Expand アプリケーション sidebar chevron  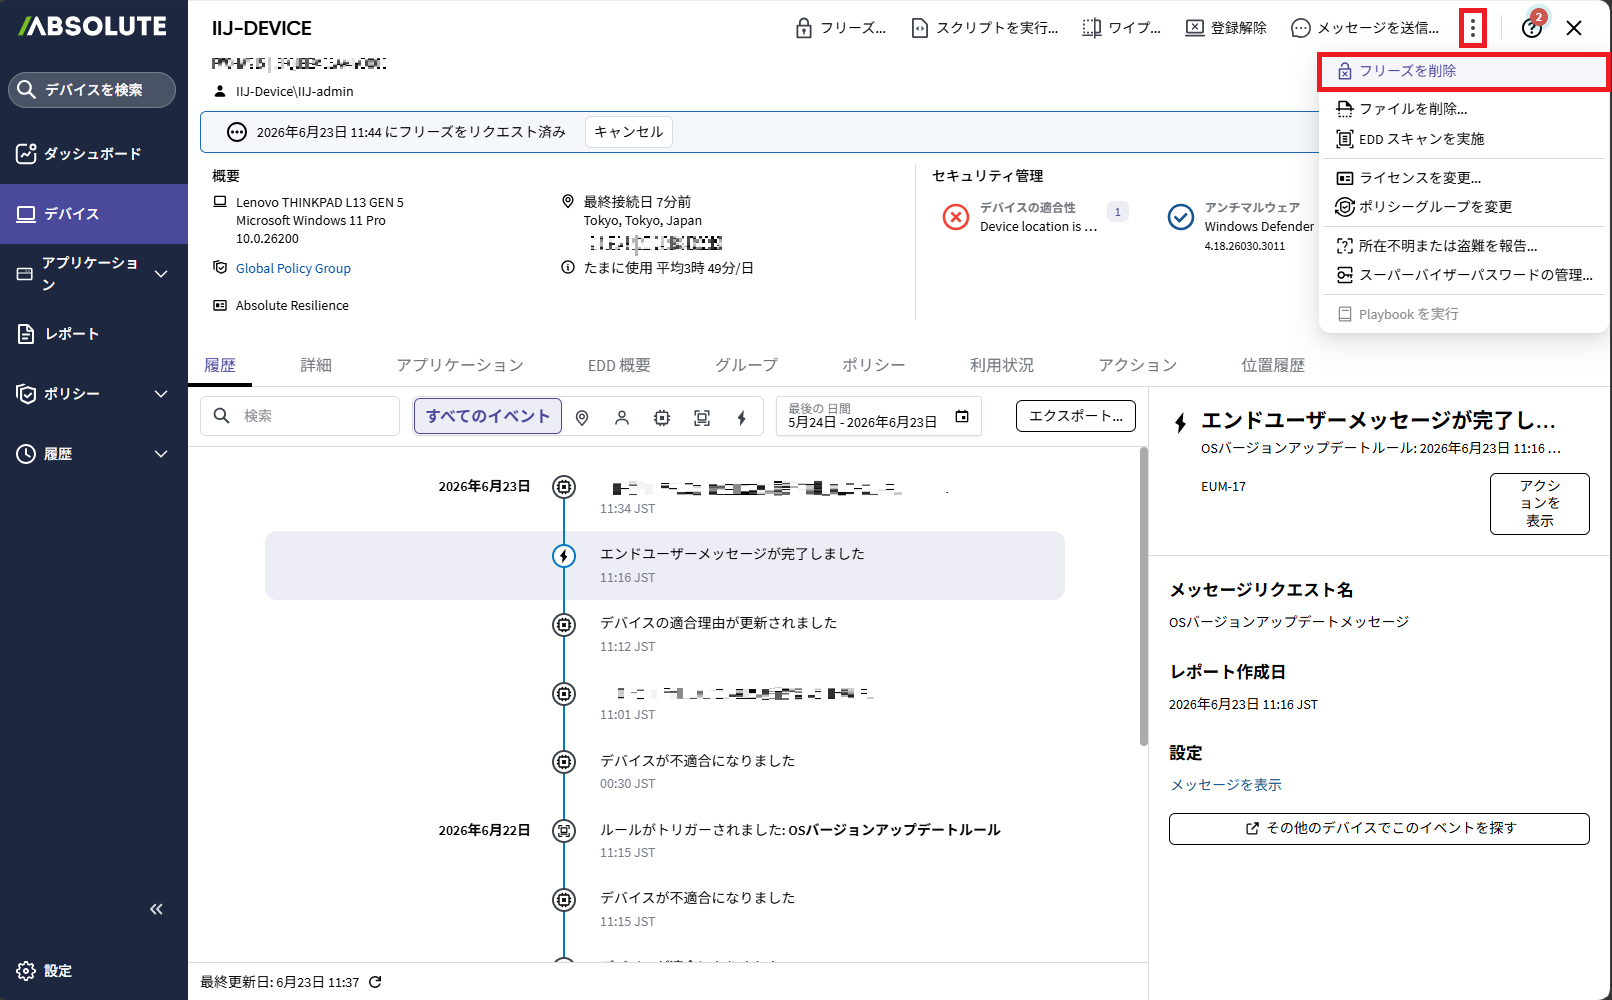161,274
